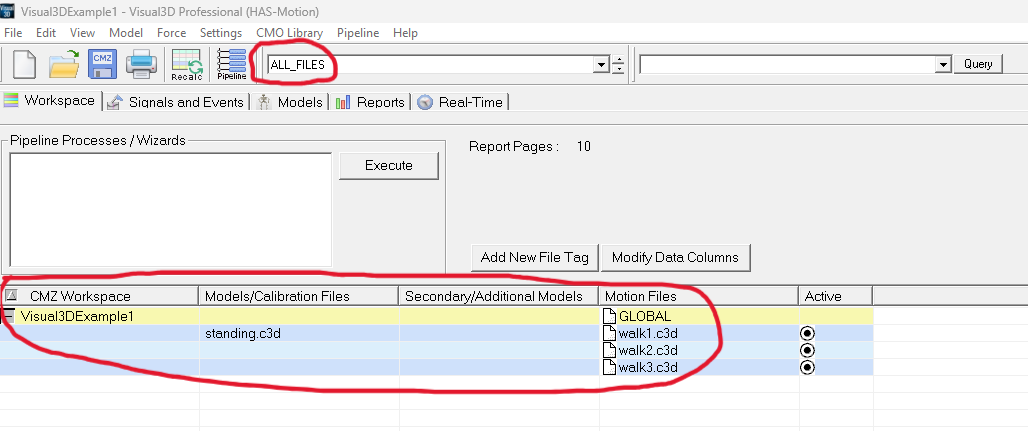Screen dimensions: 1028x431
Task: Click Modify Data Columns button
Action: (675, 257)
